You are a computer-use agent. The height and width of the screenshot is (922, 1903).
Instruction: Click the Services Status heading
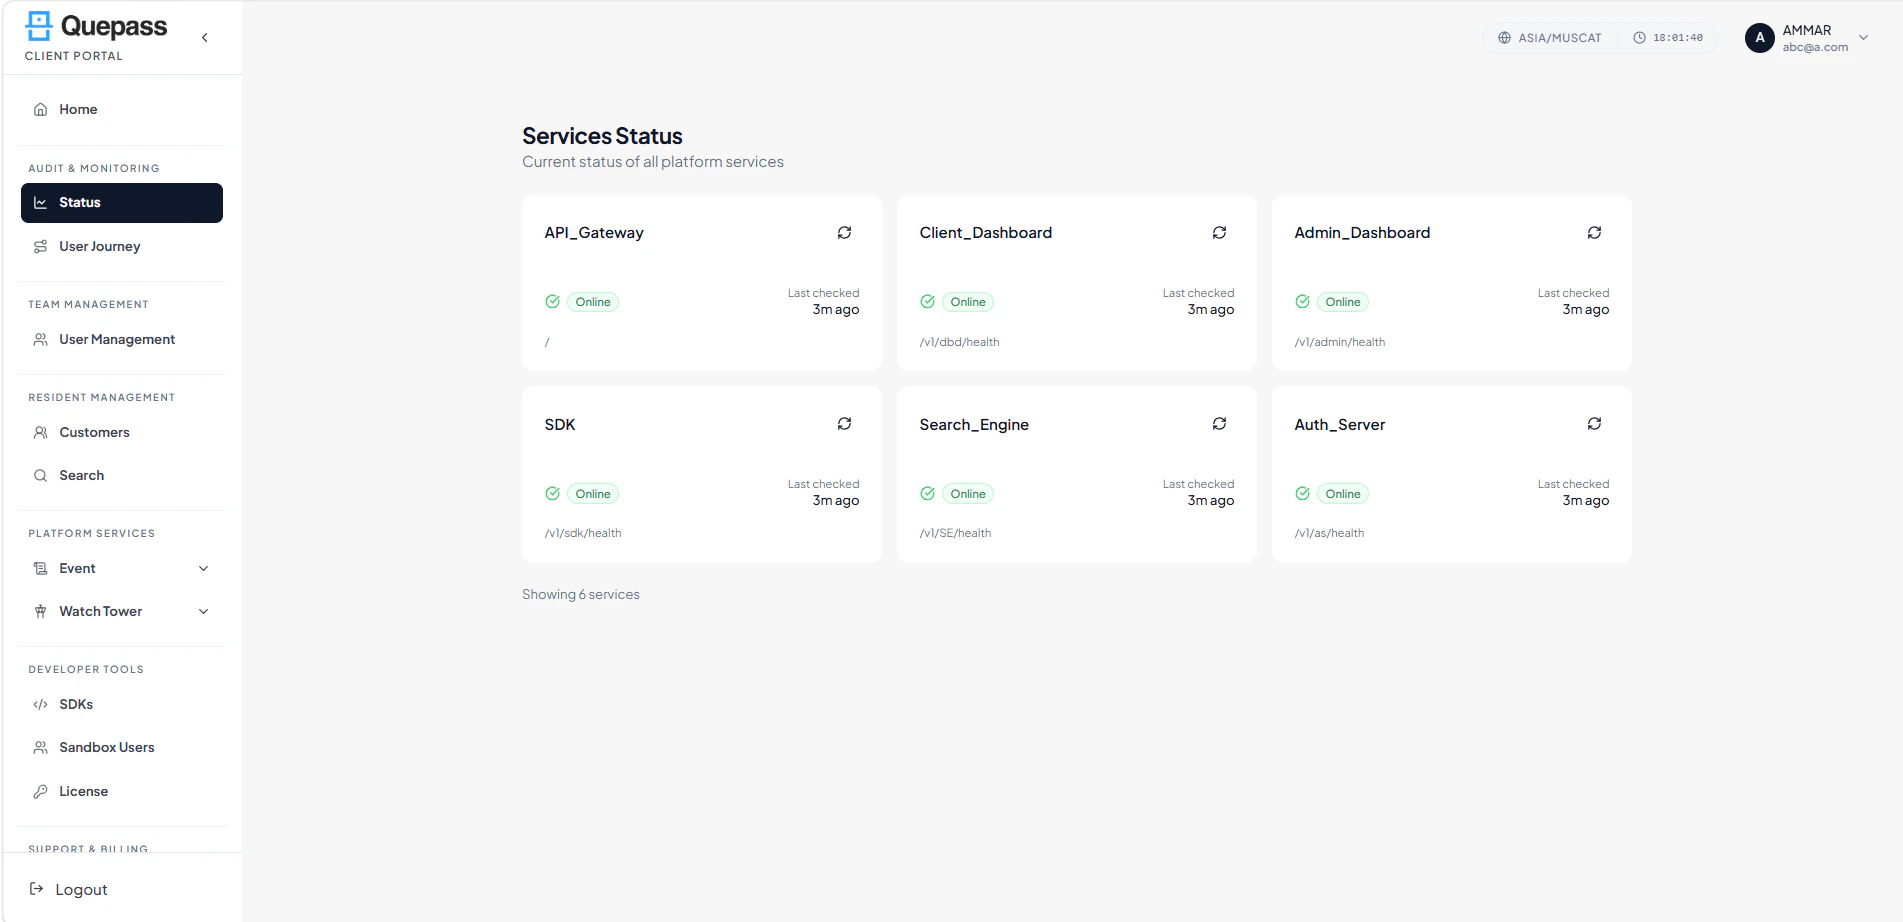[x=602, y=136]
